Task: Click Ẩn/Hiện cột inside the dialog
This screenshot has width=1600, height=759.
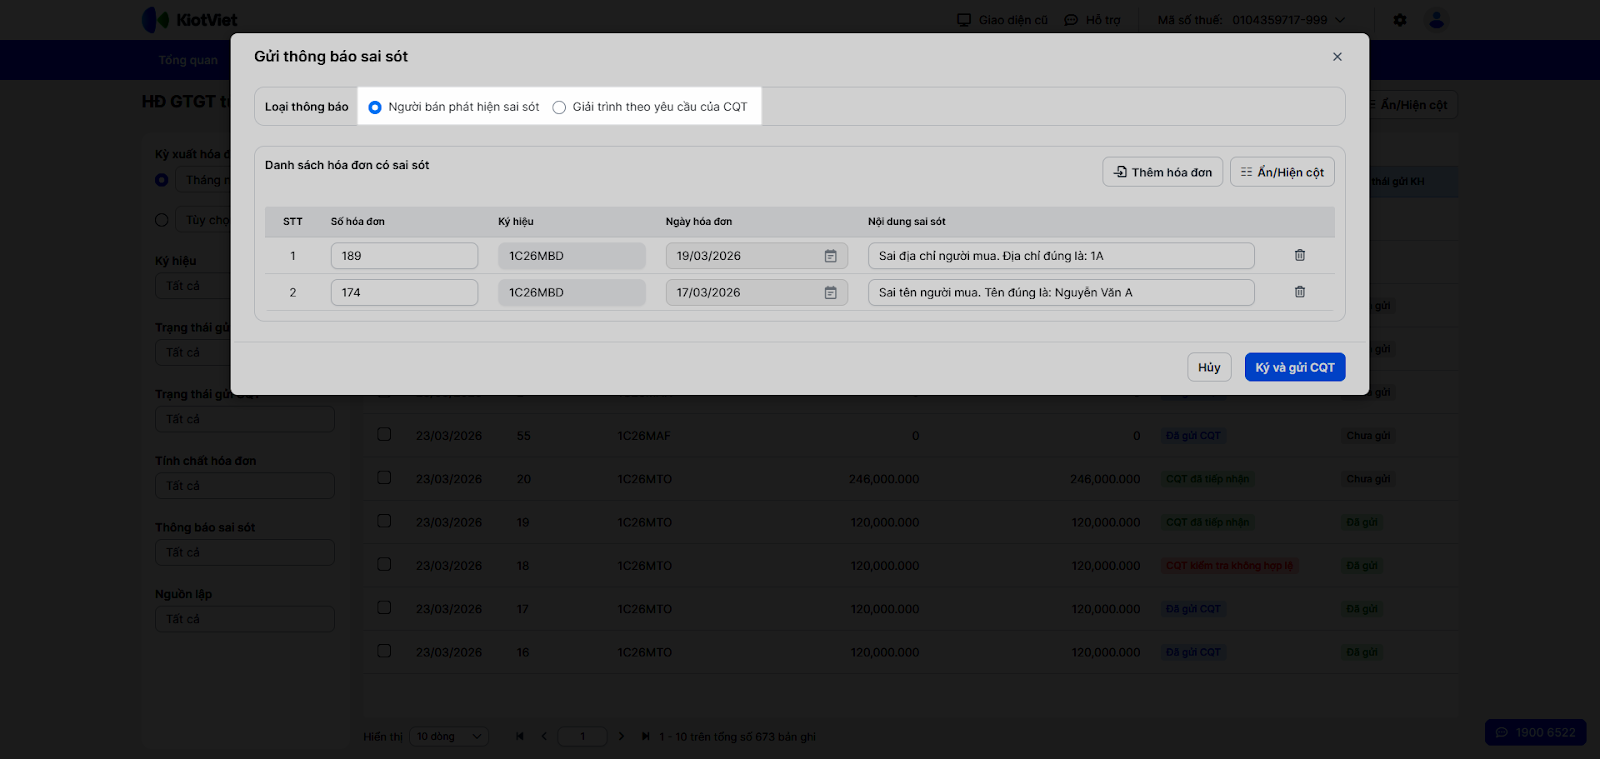Action: (x=1282, y=172)
